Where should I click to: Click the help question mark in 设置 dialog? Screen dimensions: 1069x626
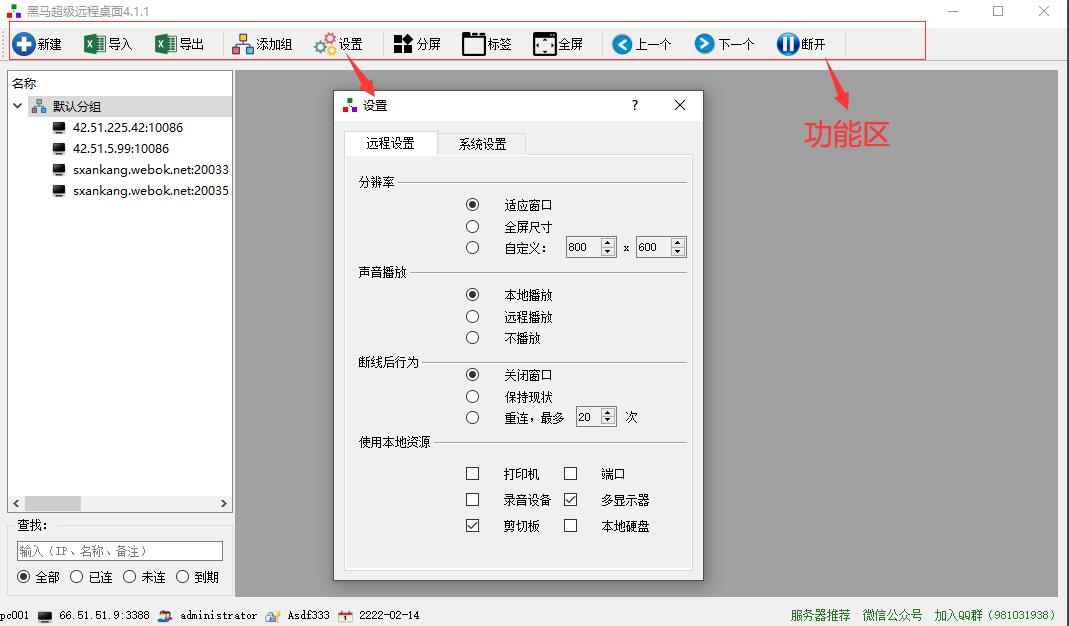[x=635, y=105]
